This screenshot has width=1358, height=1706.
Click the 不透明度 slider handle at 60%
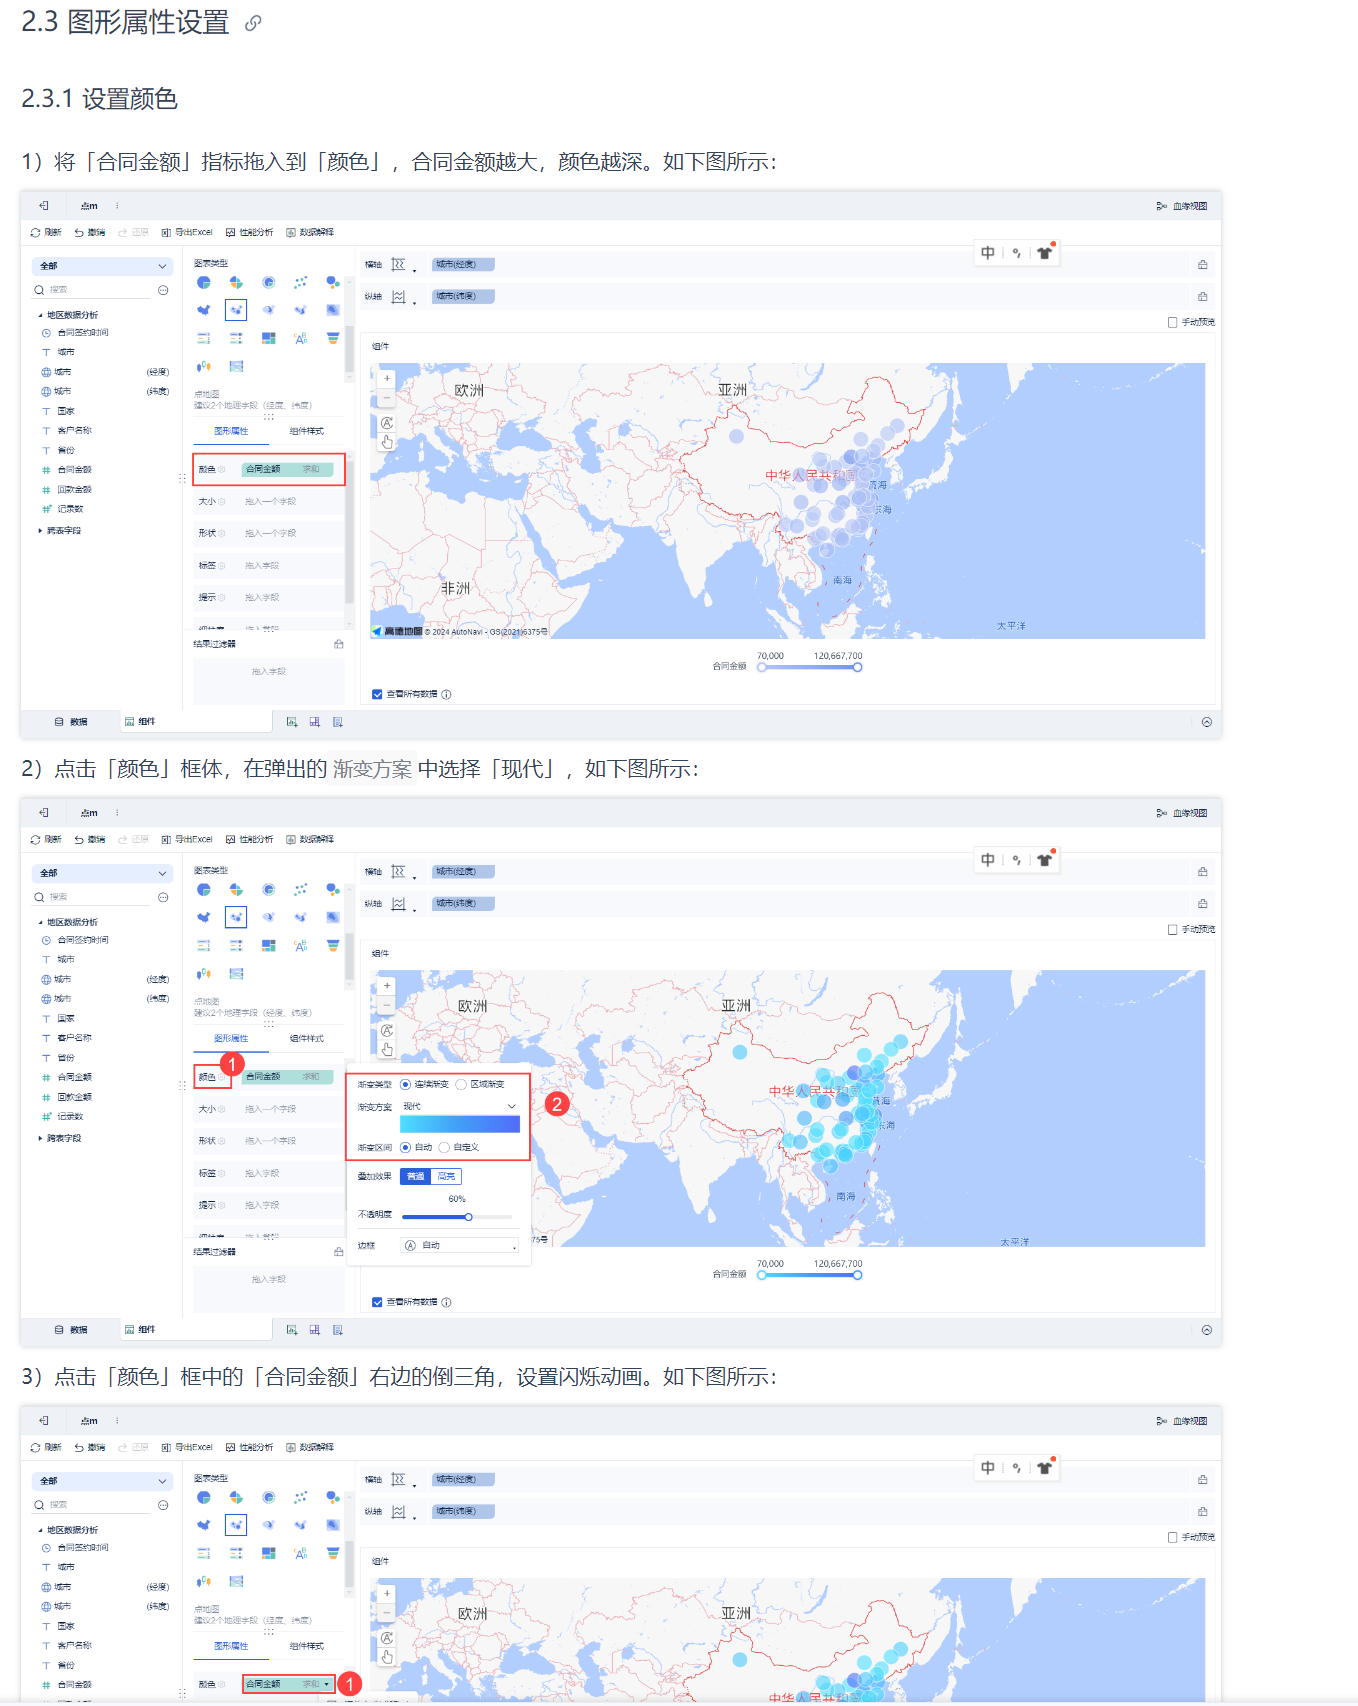[x=468, y=1217]
